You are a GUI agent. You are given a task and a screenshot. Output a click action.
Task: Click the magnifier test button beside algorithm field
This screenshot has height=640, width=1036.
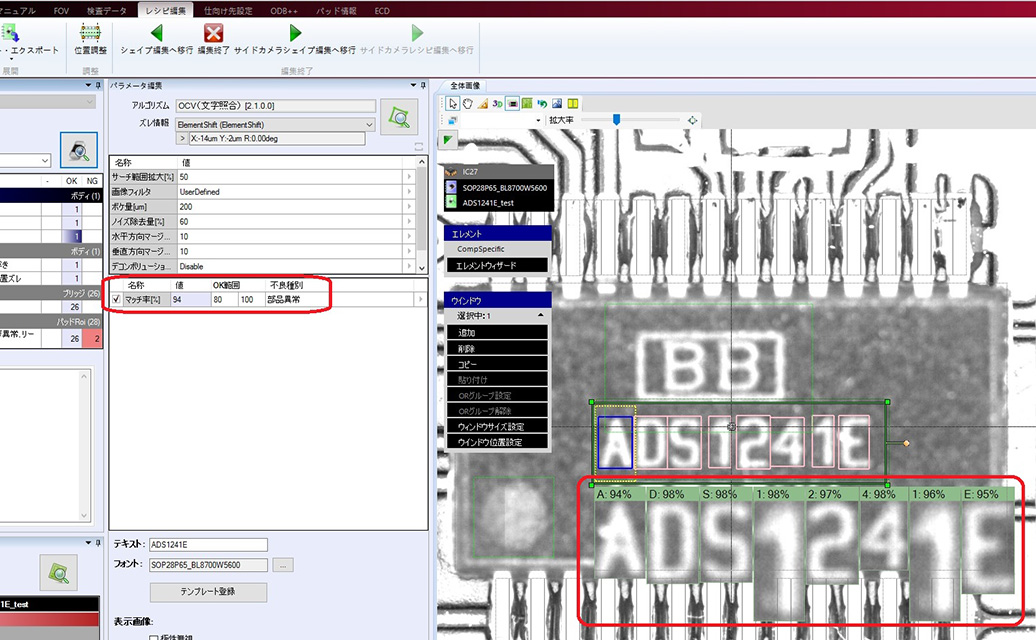click(399, 117)
